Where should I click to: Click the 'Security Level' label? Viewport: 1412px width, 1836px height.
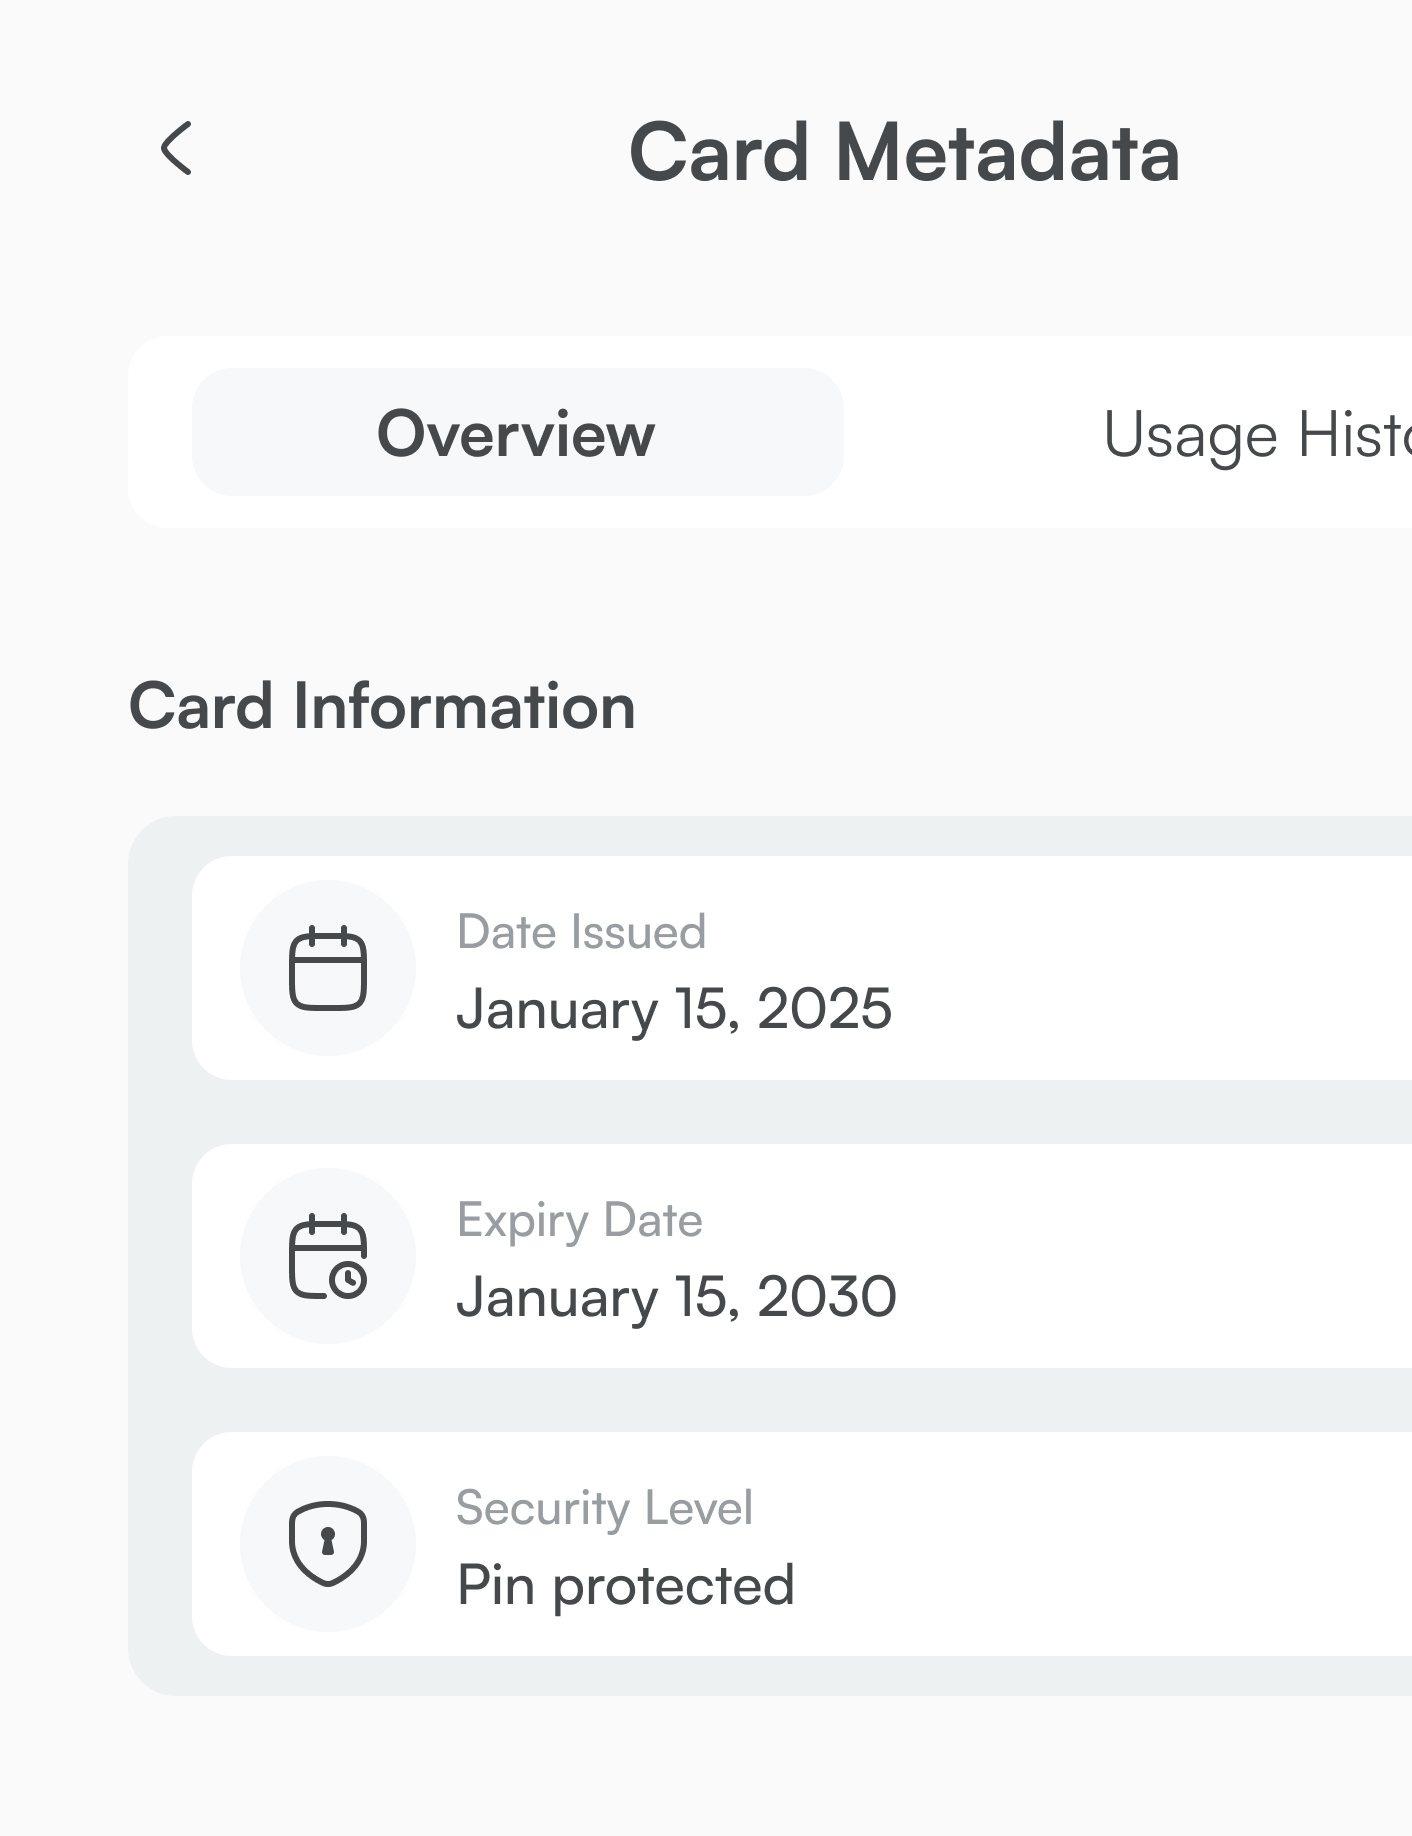point(604,1508)
